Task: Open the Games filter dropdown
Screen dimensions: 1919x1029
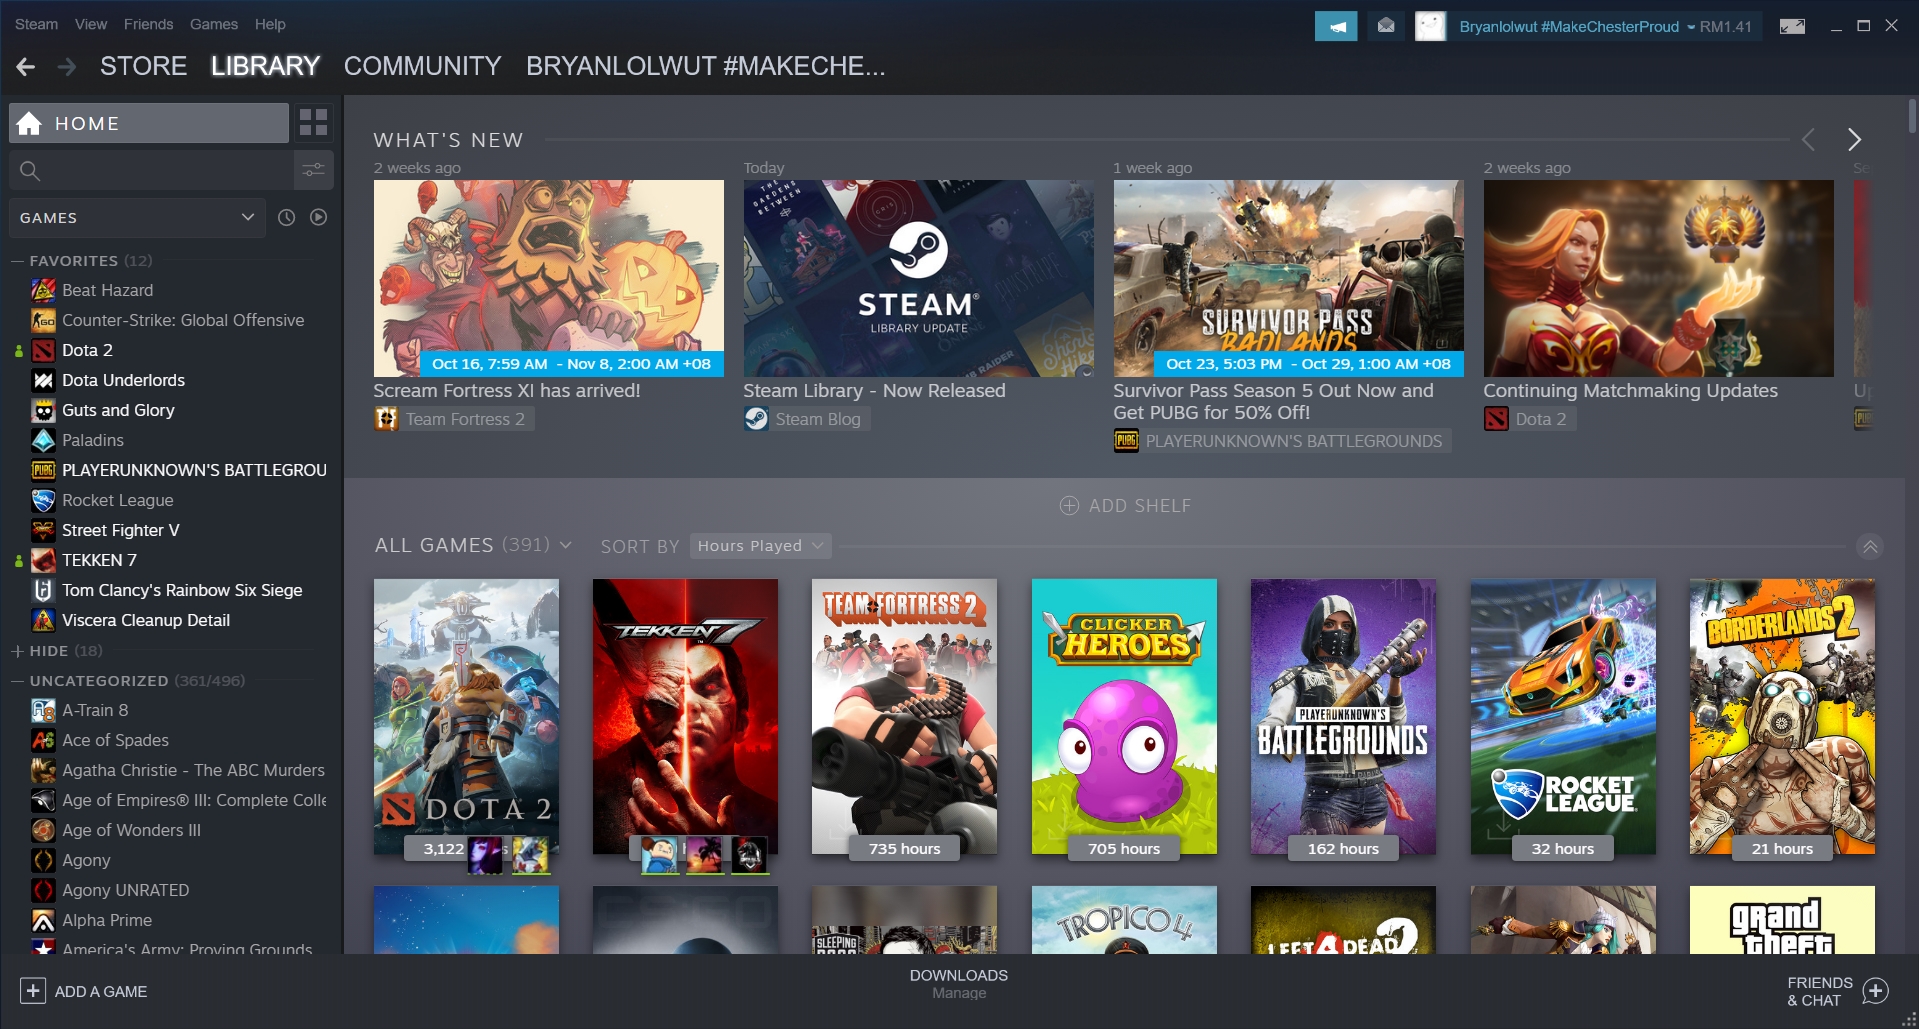Action: click(137, 217)
